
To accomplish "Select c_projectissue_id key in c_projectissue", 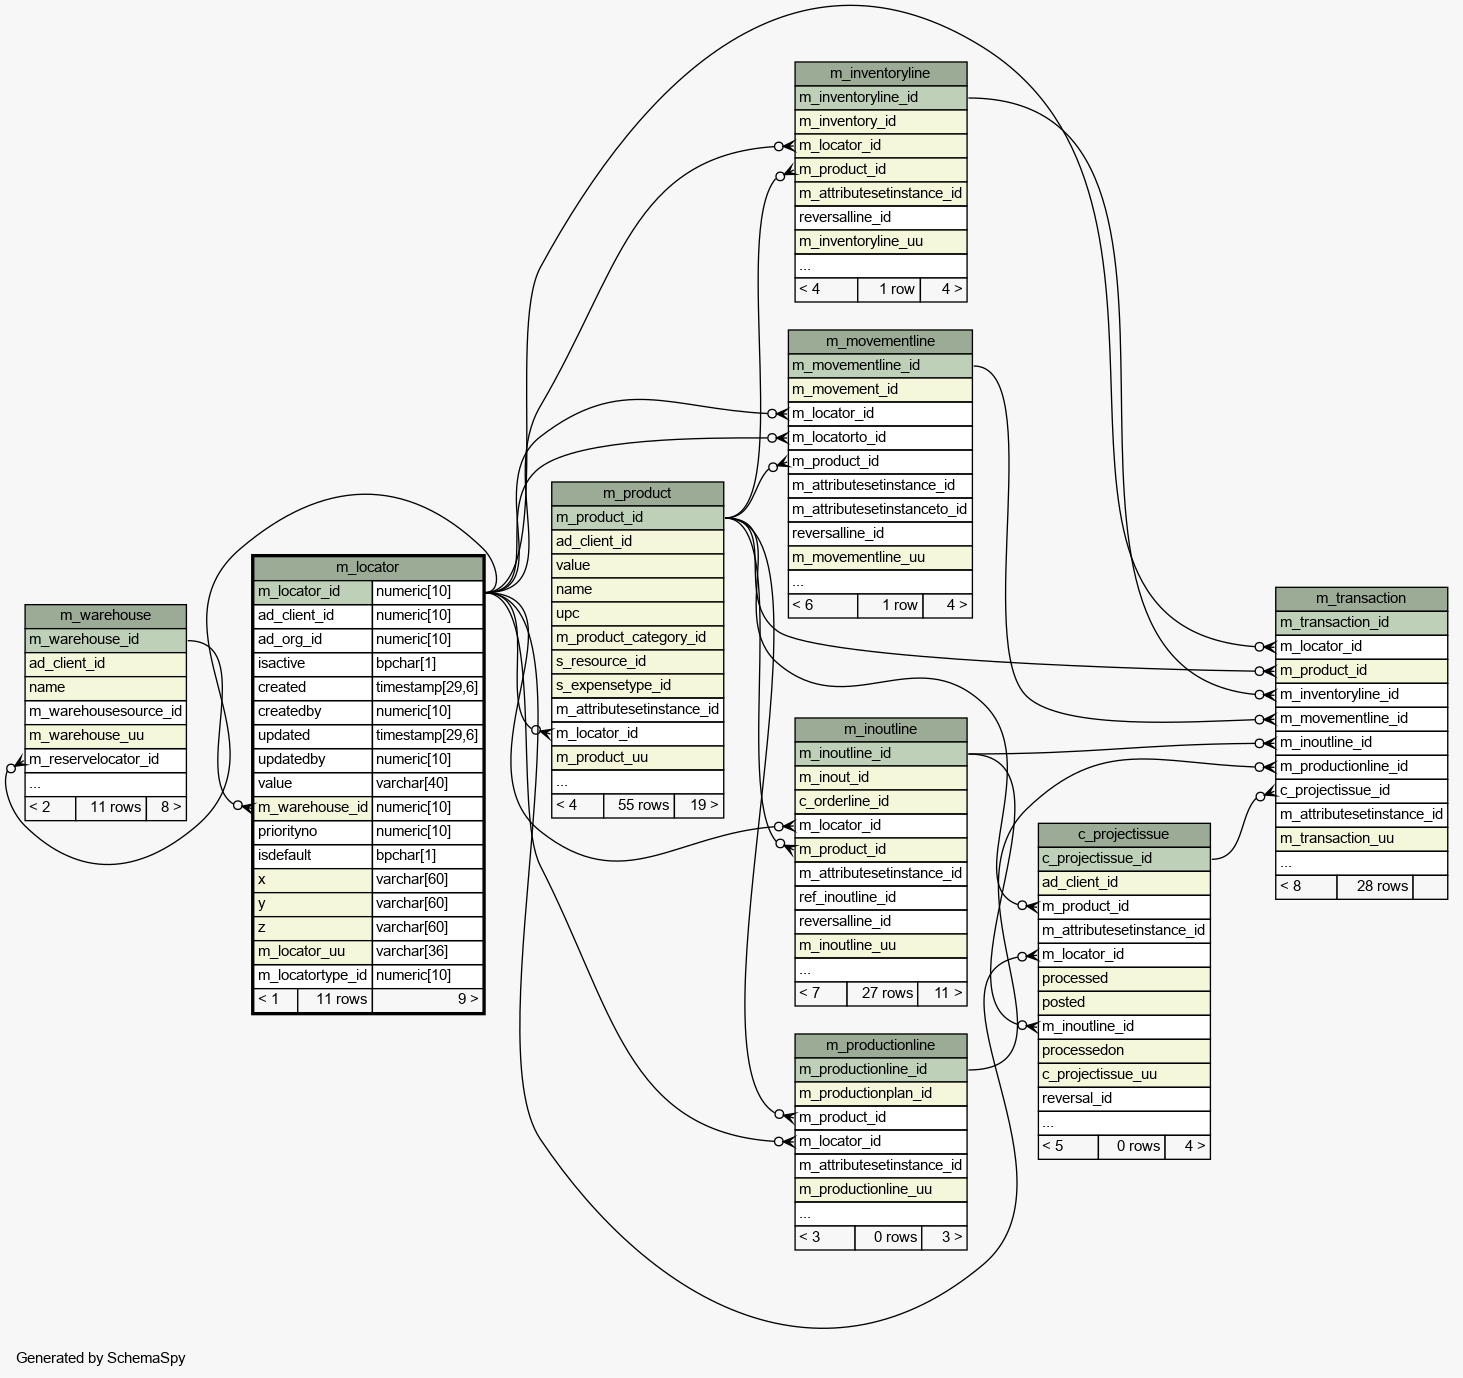I will click(x=1124, y=858).
